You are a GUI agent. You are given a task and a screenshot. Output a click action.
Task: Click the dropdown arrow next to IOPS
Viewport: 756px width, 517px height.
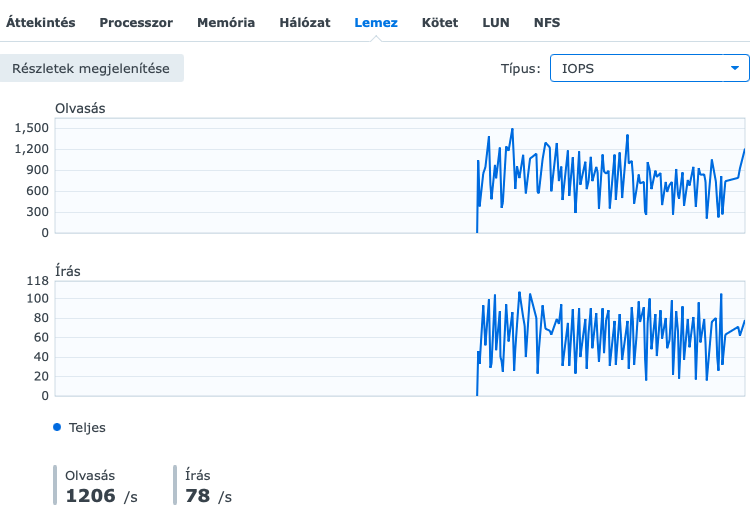735,68
